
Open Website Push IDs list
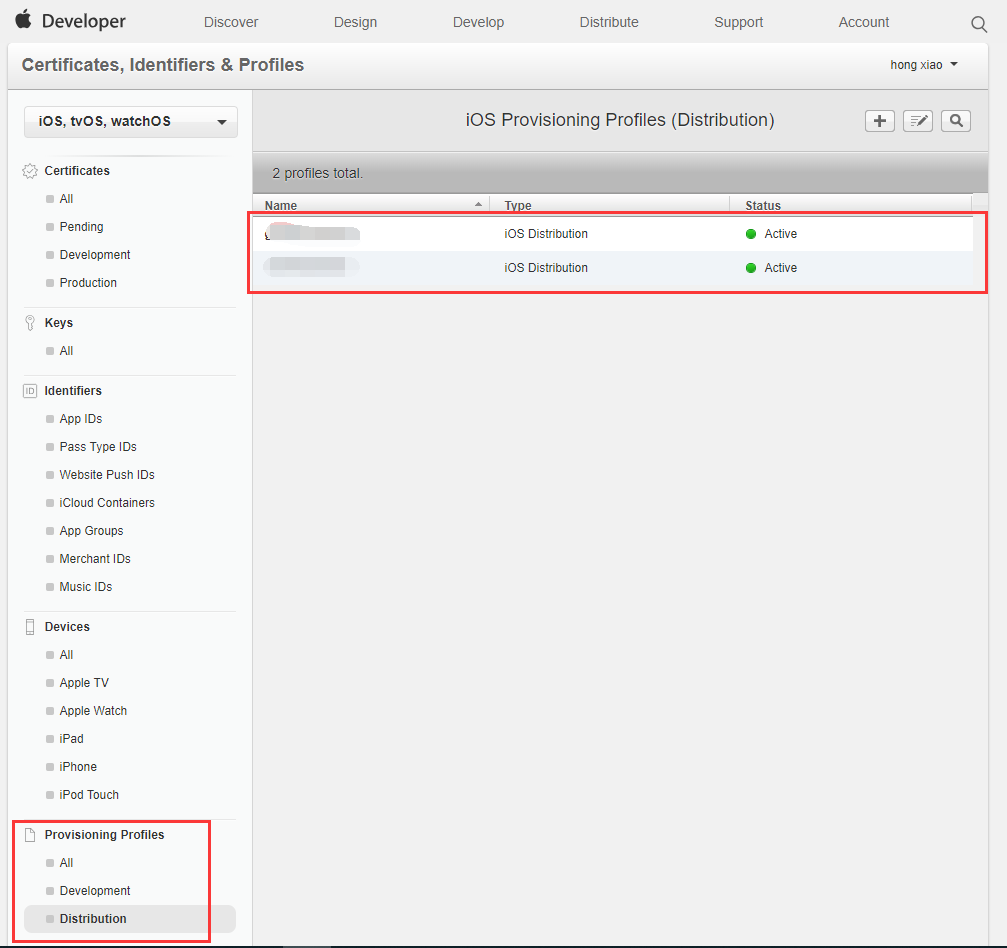[x=107, y=475]
